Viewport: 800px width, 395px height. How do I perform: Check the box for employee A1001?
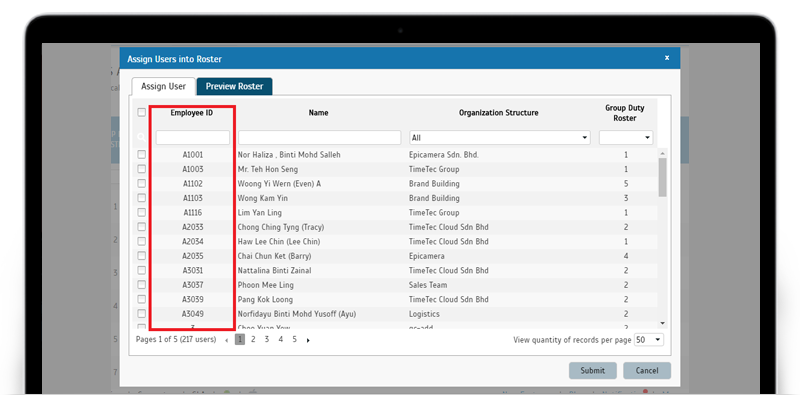tap(141, 154)
